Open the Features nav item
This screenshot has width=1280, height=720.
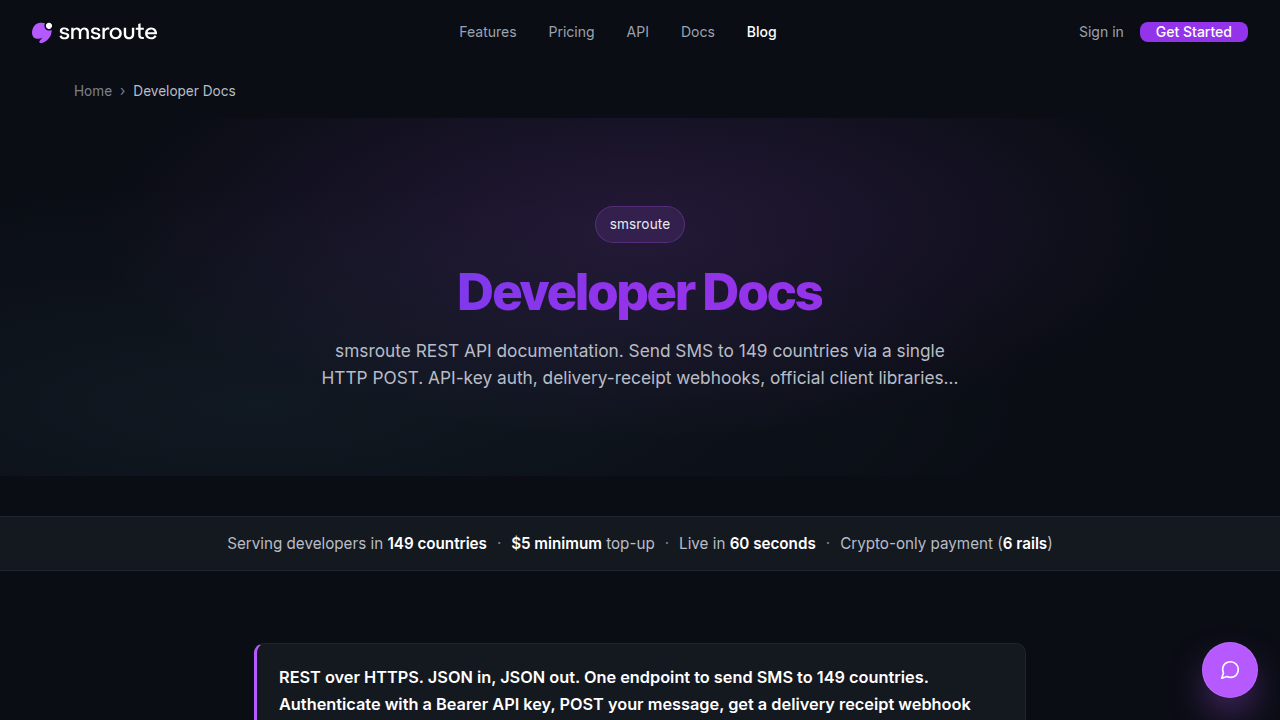[x=488, y=32]
